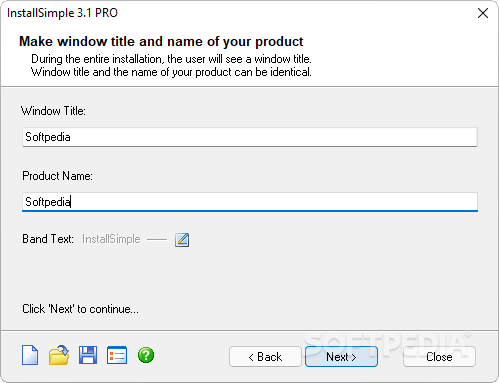
Task: Click the 'Product Name:' label
Action: click(57, 176)
